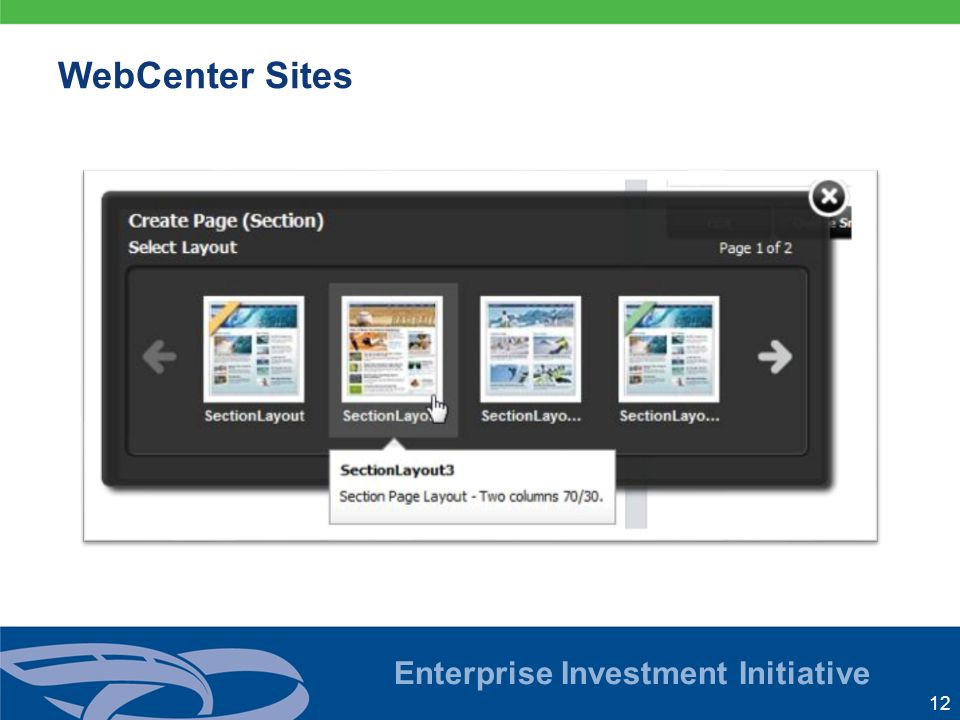Image resolution: width=960 pixels, height=720 pixels.
Task: Click the 'Create Page (Section)' dialog title
Action: pyautogui.click(x=226, y=221)
